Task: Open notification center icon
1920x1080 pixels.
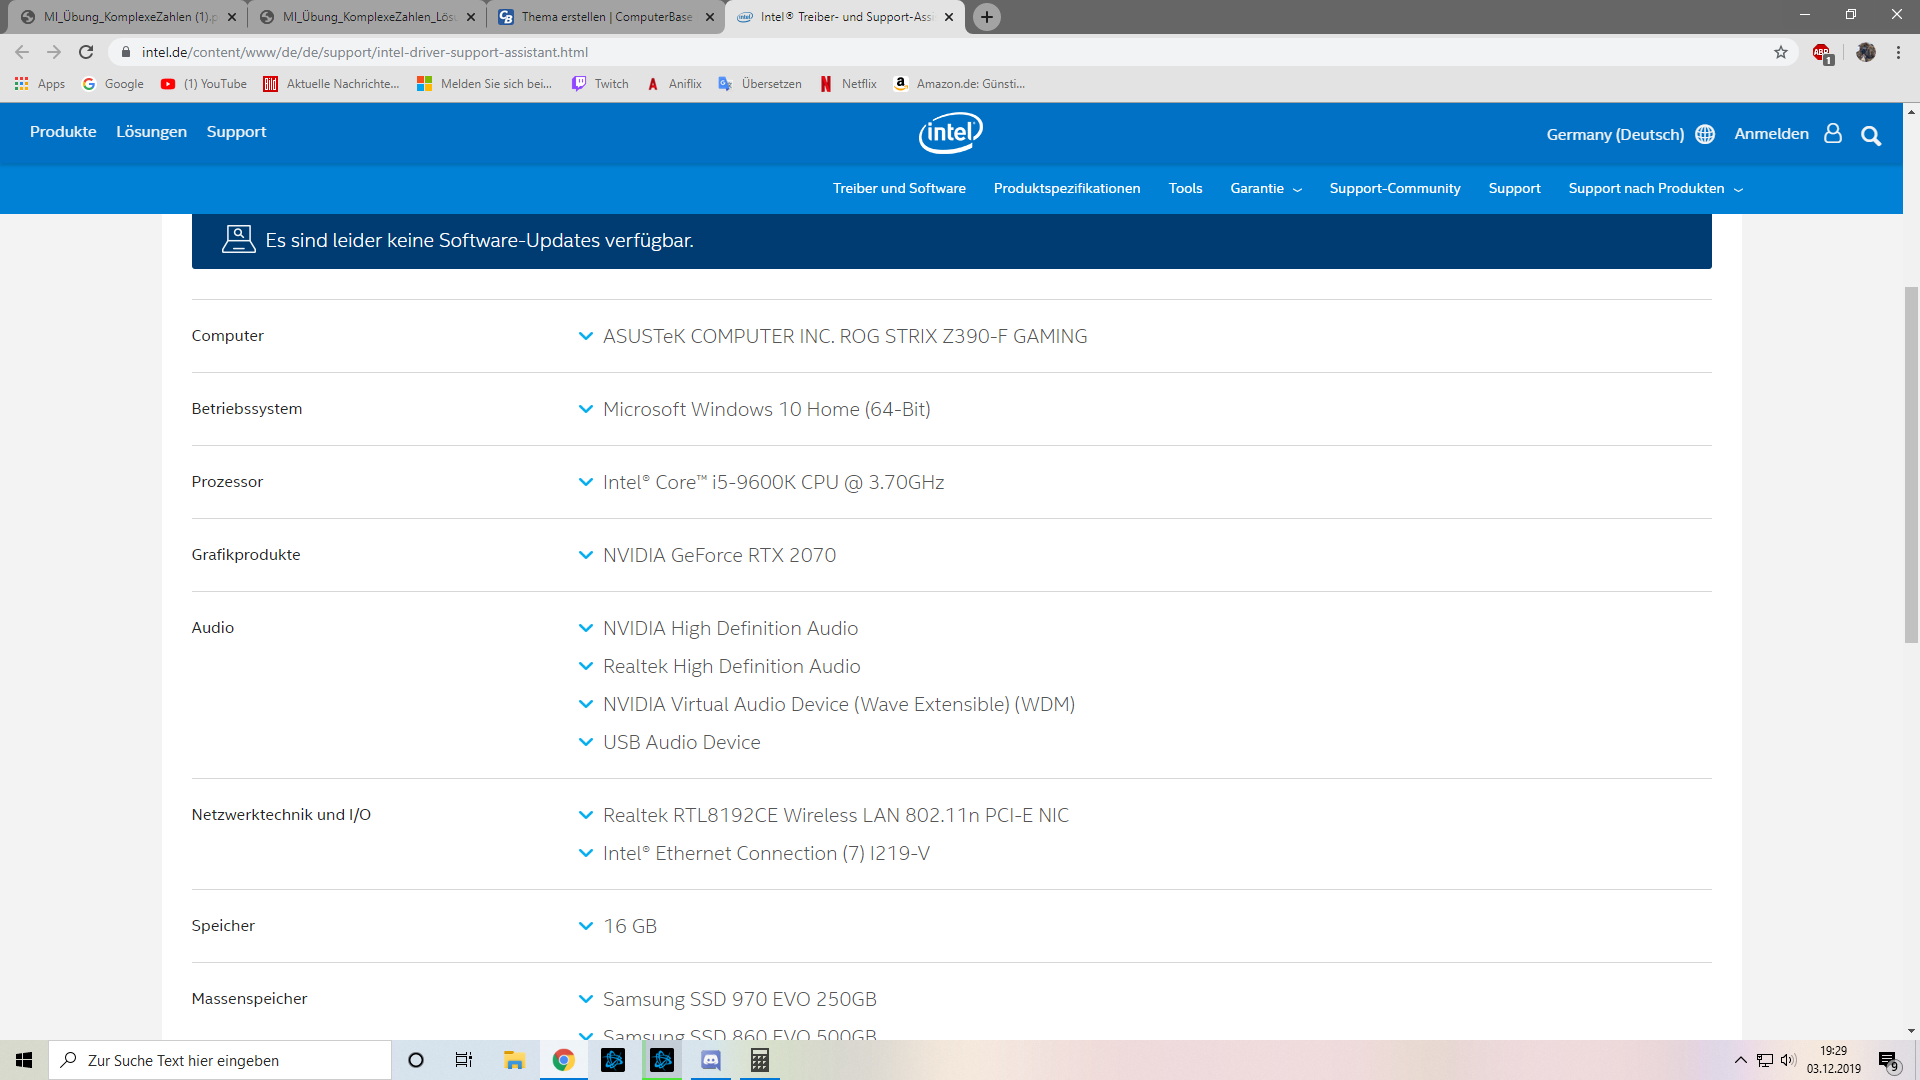Action: click(1888, 1061)
